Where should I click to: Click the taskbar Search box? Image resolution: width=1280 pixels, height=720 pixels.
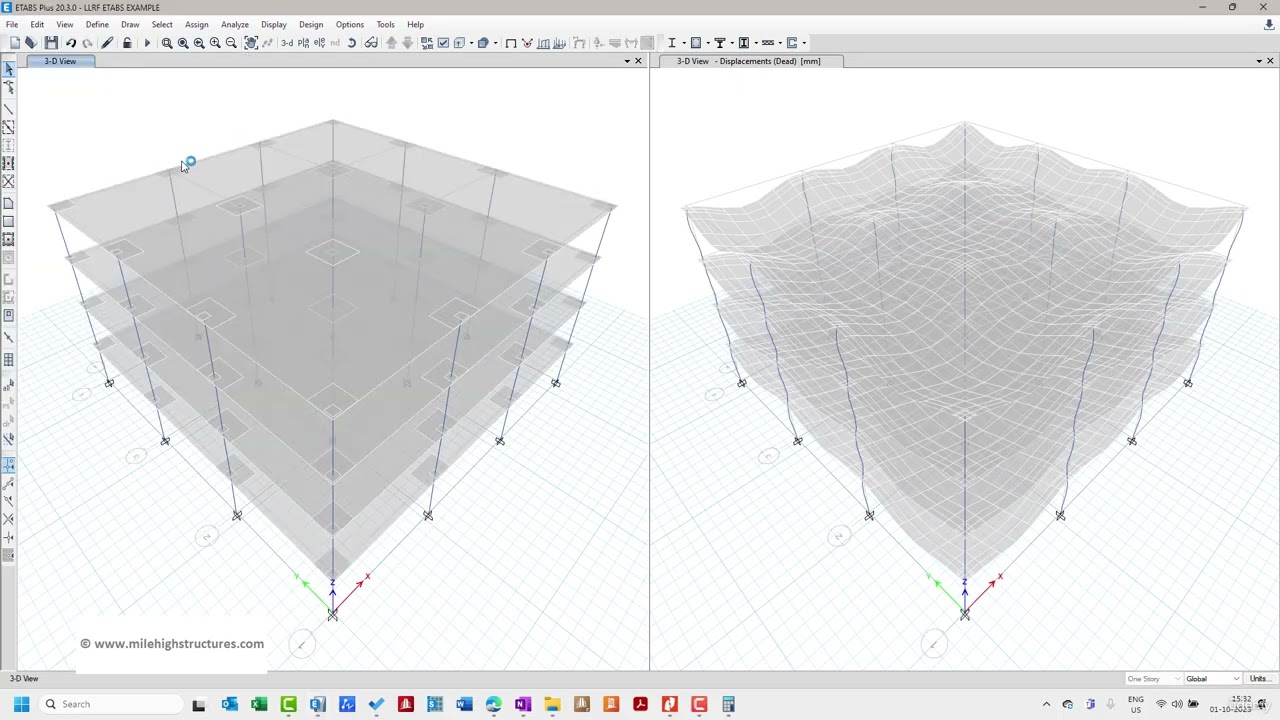[x=109, y=704]
